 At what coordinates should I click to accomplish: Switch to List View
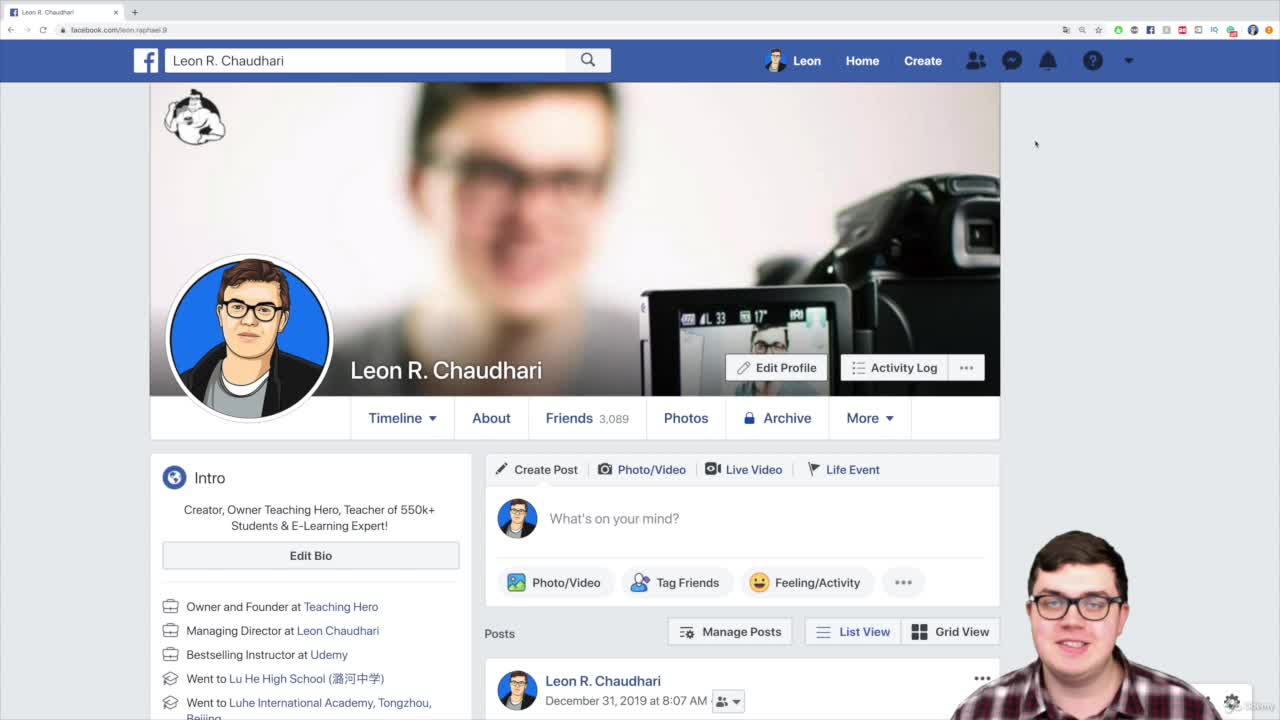[853, 632]
